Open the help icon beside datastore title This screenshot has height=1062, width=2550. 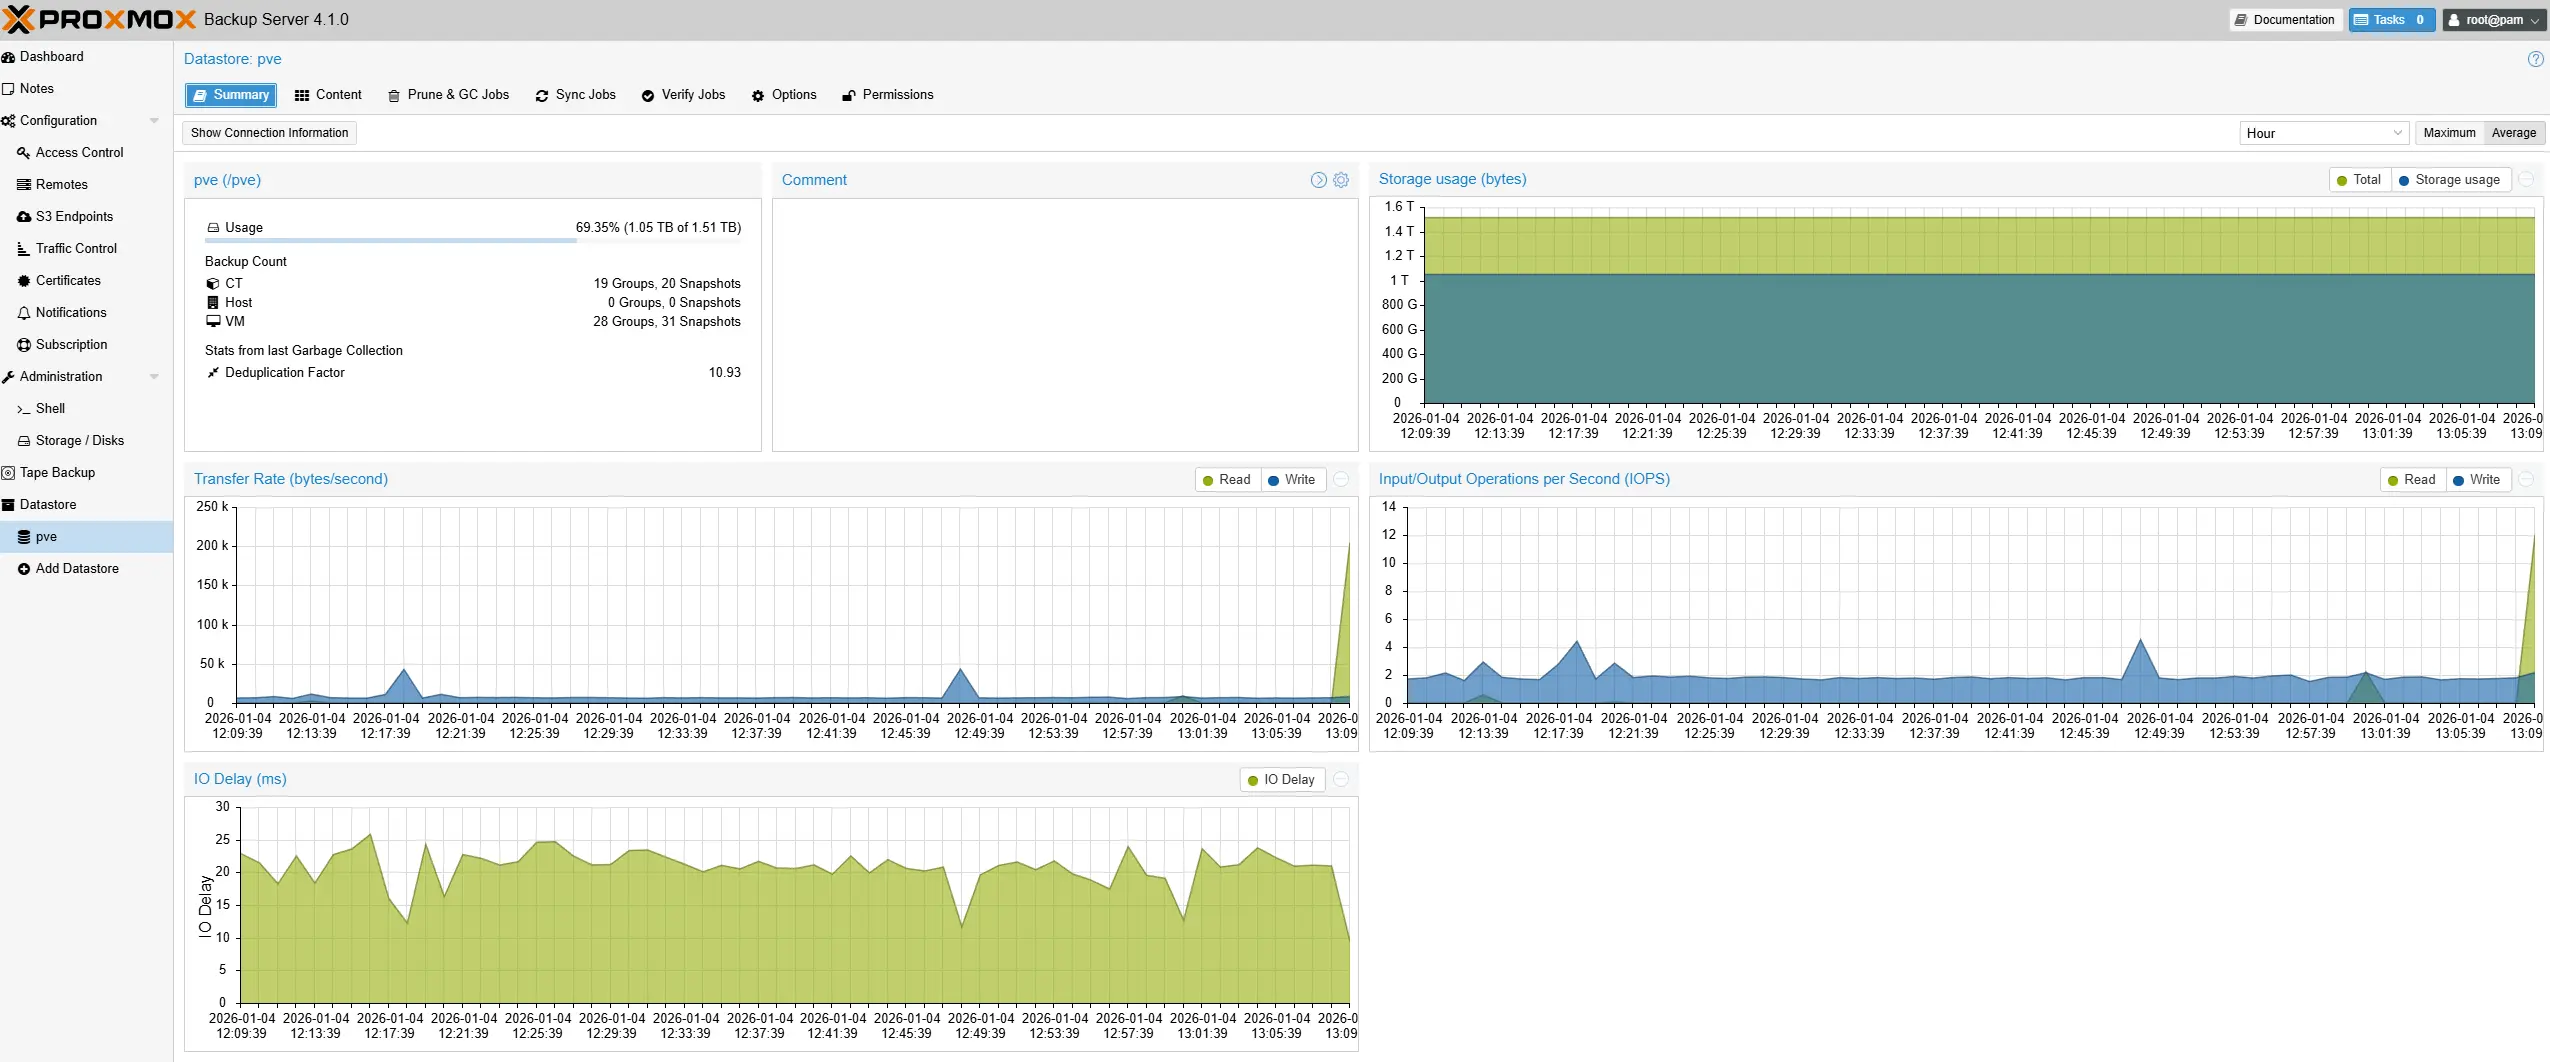(2535, 59)
